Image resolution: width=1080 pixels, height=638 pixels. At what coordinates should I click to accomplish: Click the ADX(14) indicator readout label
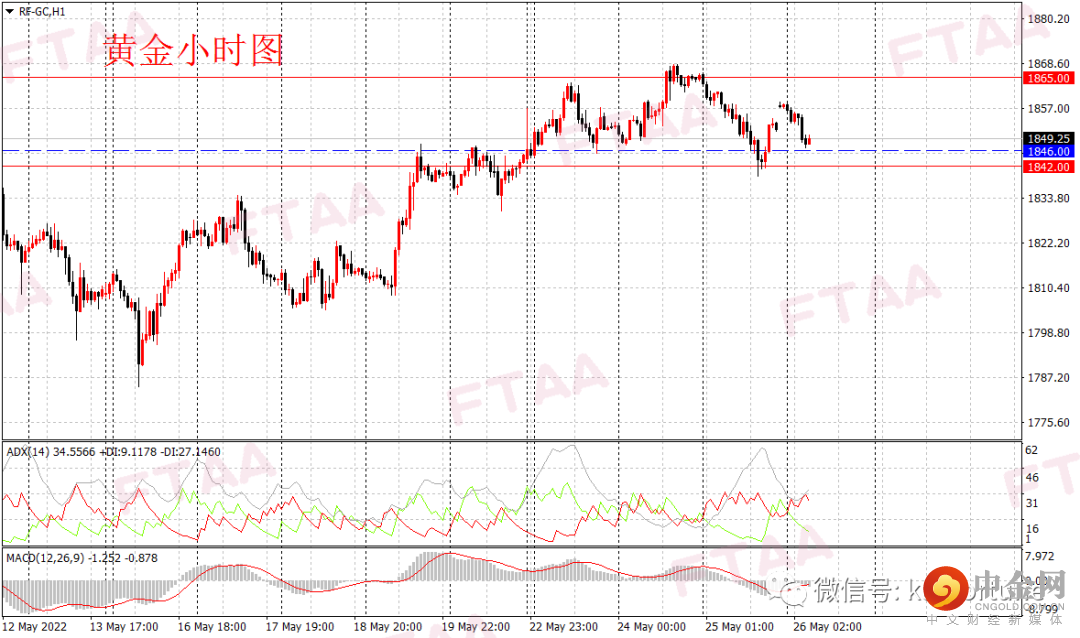[114, 452]
